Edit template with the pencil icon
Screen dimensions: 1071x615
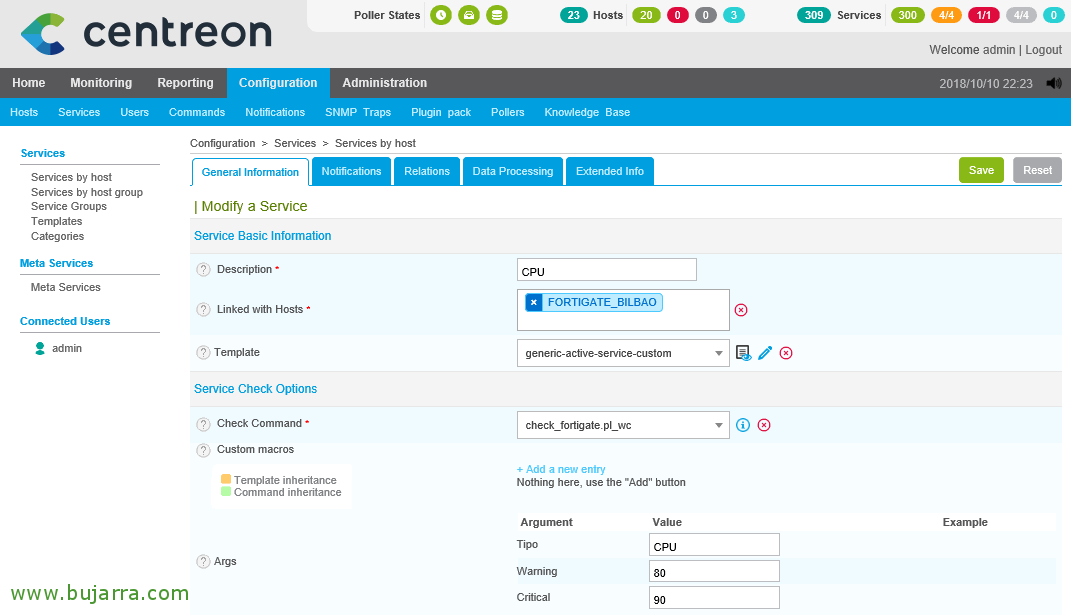tap(765, 353)
